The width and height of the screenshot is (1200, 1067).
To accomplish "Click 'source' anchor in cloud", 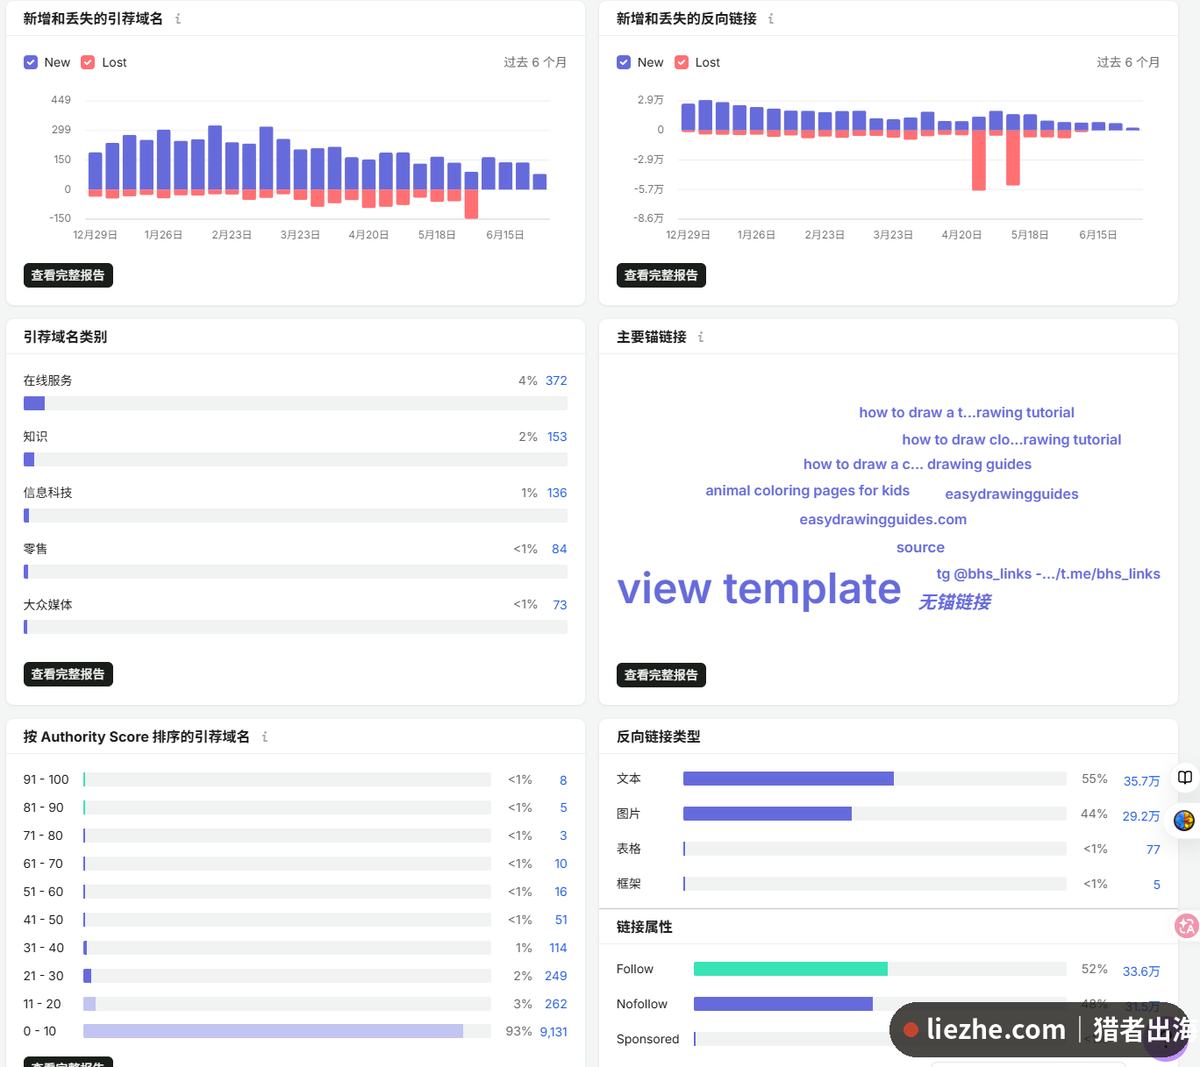I will tap(921, 548).
